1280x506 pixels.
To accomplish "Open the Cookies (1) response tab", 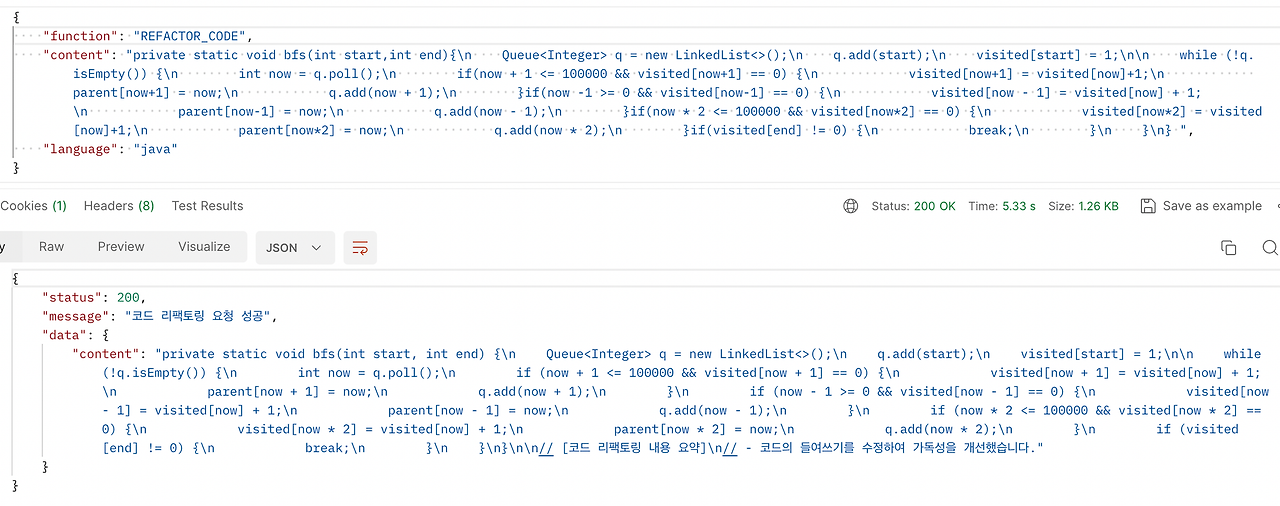I will click(x=33, y=206).
